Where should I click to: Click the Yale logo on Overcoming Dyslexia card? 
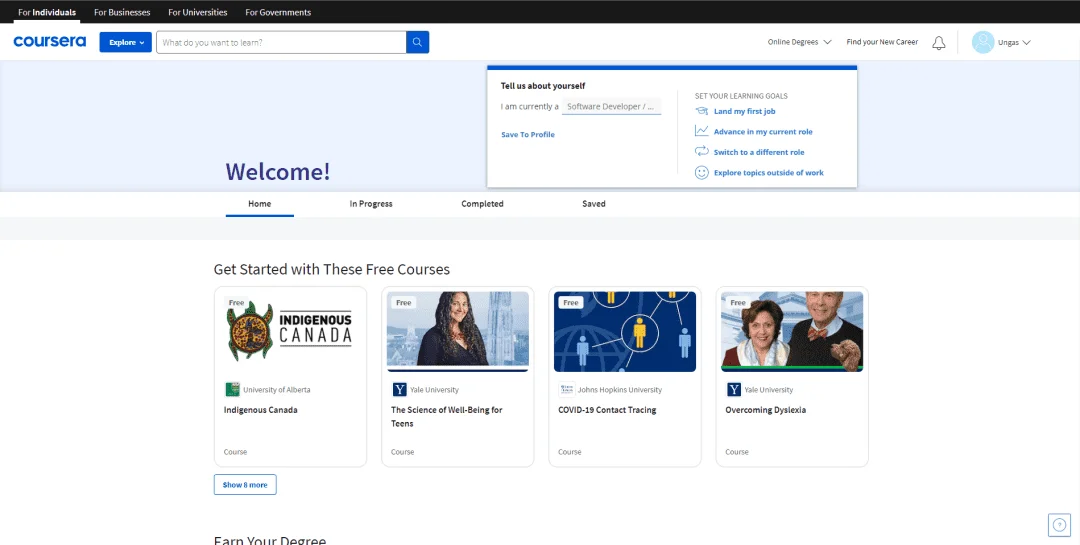[x=734, y=389]
